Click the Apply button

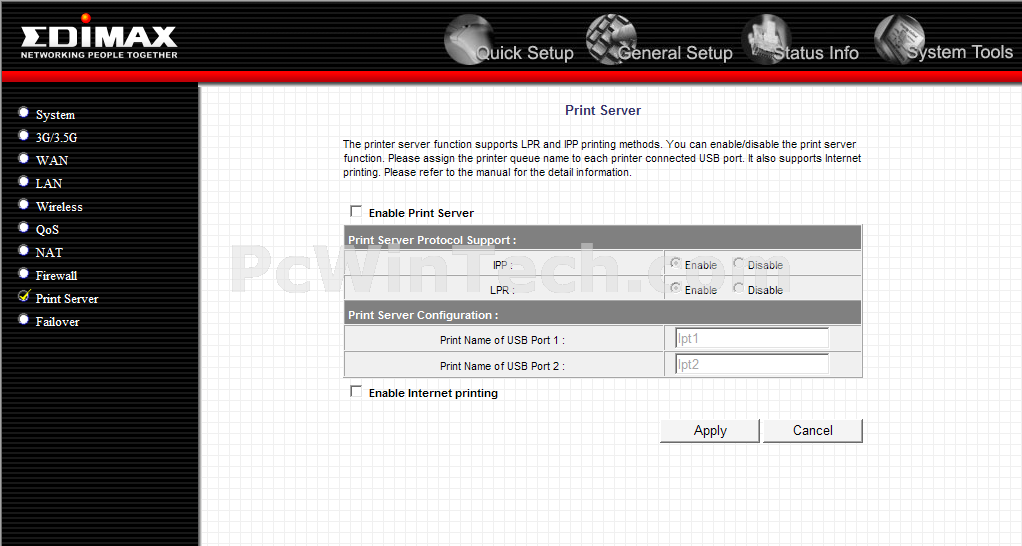[710, 431]
